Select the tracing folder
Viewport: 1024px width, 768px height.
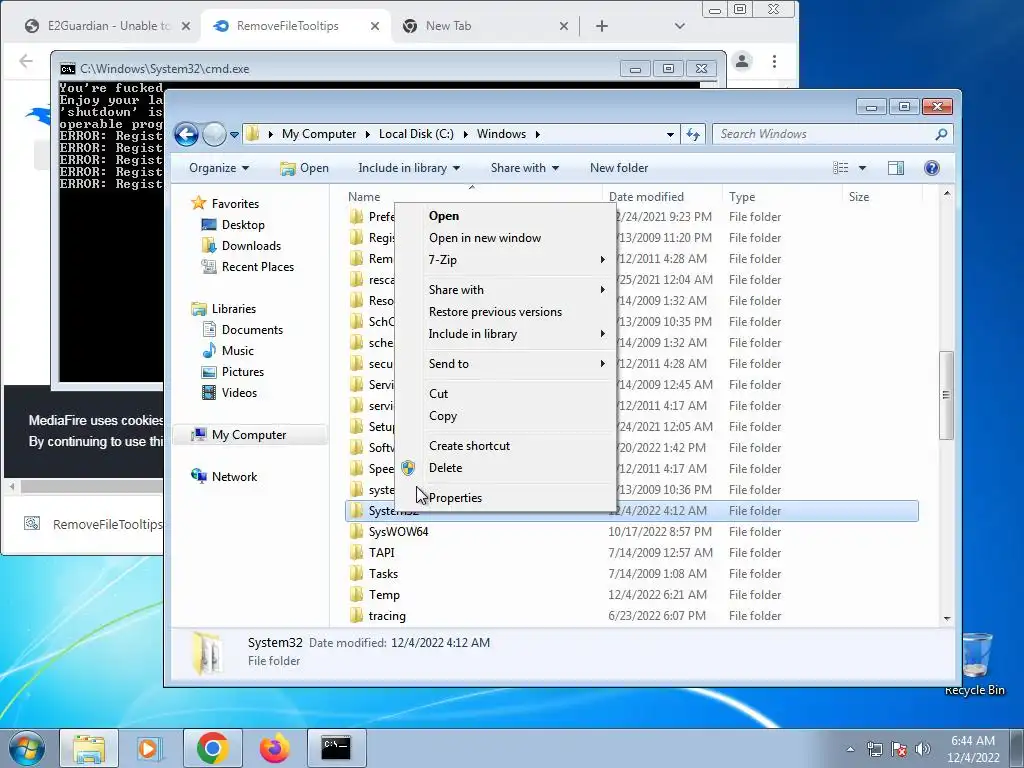[x=387, y=616]
